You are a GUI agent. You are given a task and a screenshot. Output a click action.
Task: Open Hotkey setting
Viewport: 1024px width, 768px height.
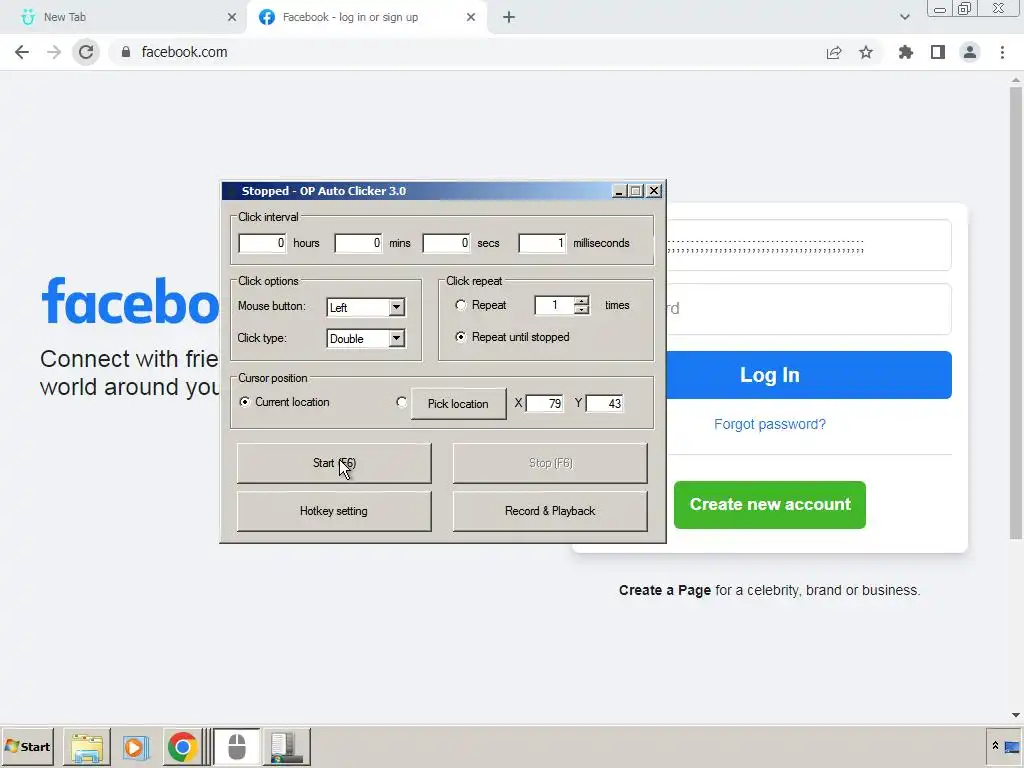[334, 511]
